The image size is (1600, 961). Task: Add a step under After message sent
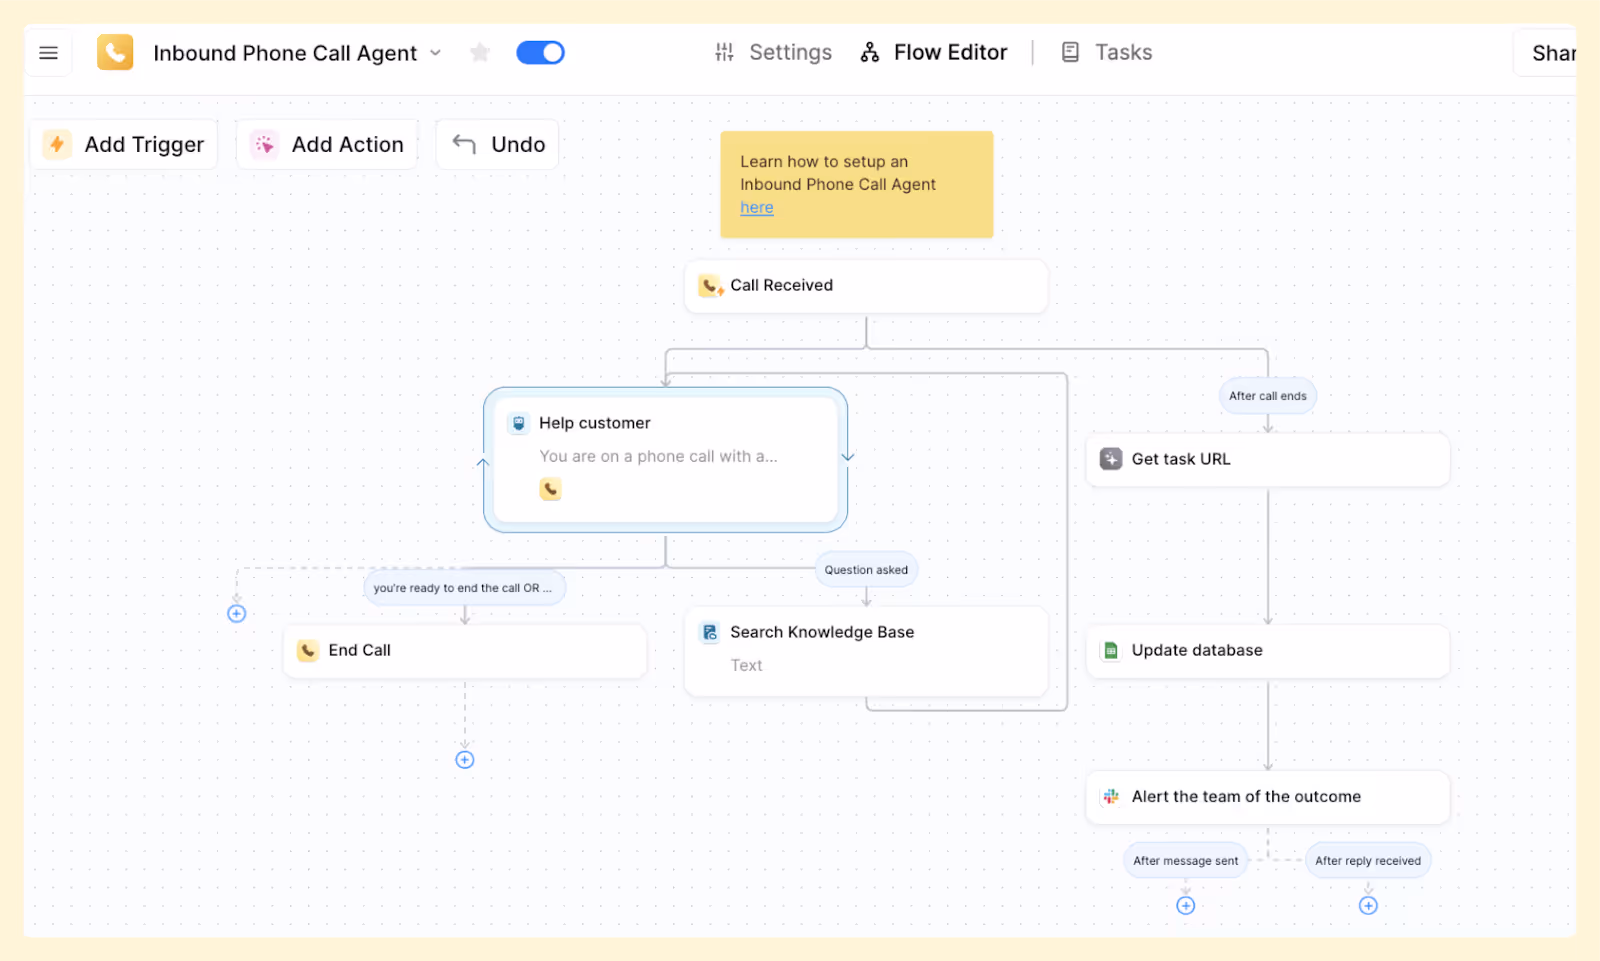(x=1186, y=906)
